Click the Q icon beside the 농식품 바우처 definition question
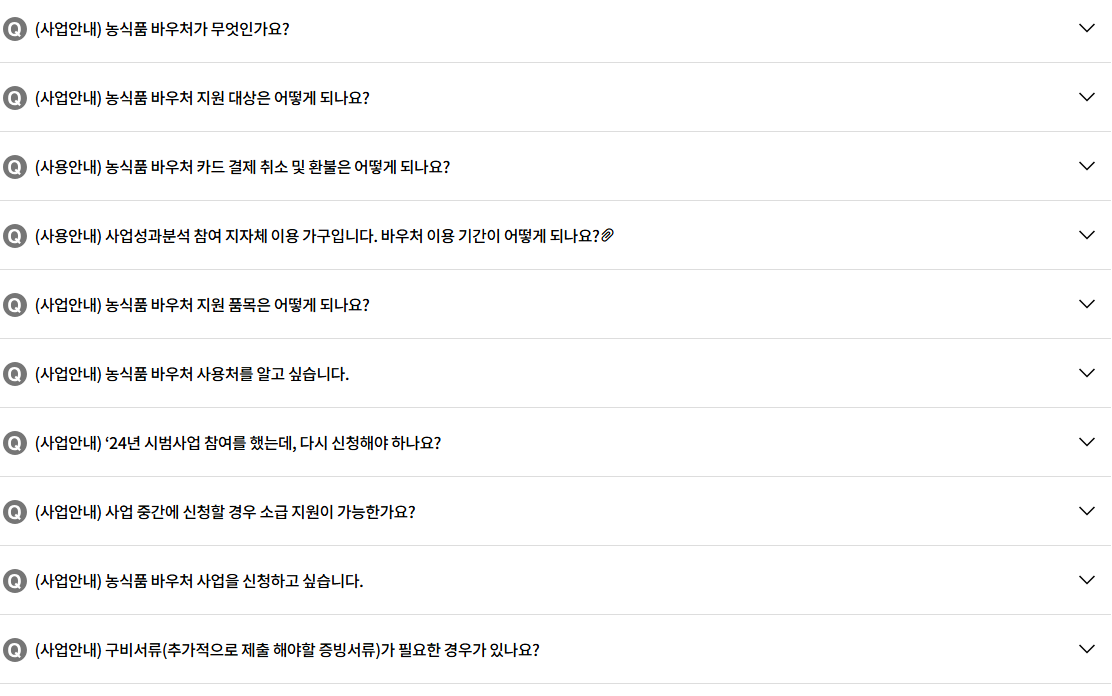Screen dimensions: 1112x696 (x=13, y=30)
